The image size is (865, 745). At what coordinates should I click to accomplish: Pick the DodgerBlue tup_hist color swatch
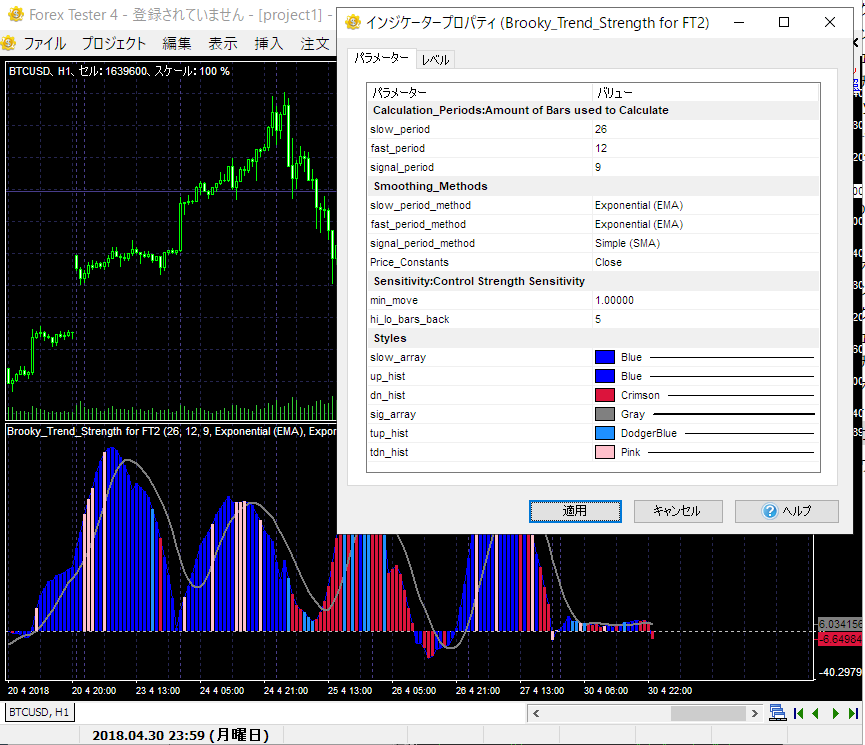coord(604,433)
